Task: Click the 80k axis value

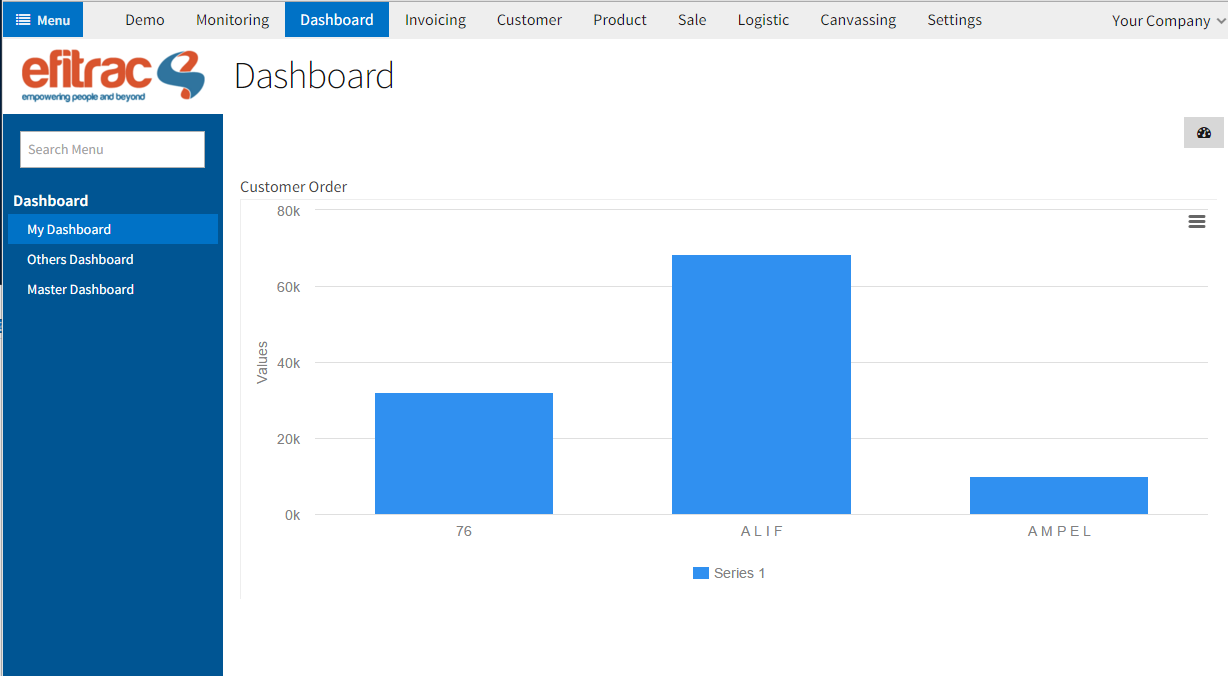Action: point(289,211)
